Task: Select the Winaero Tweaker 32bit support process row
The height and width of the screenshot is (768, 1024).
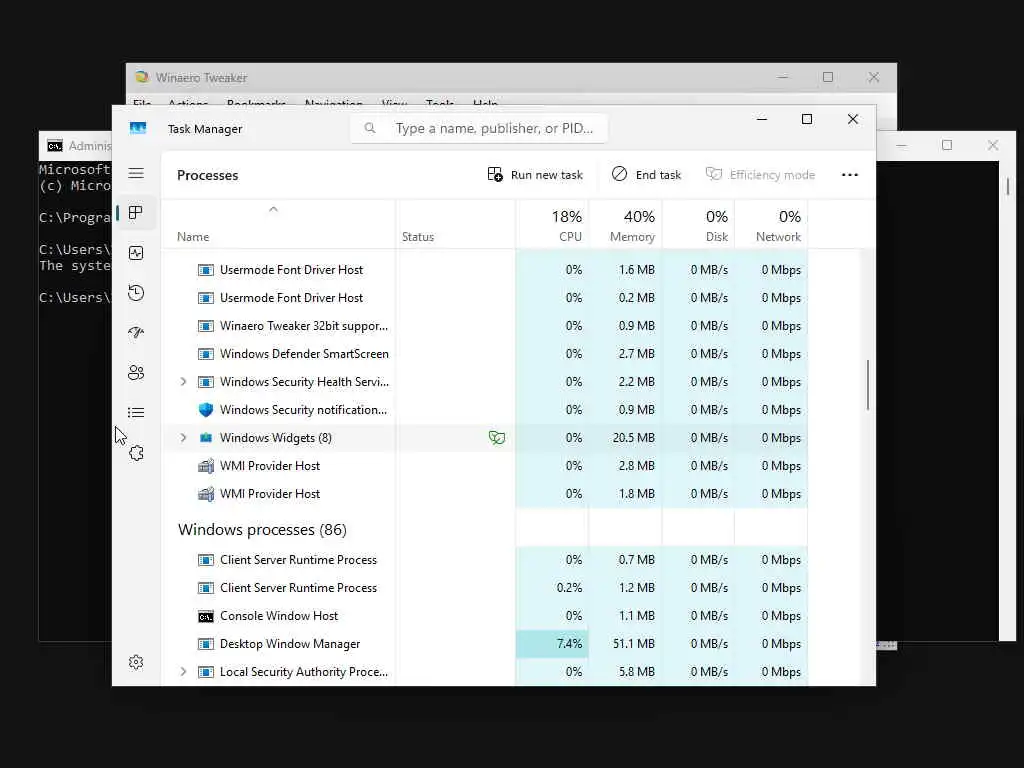Action: pos(485,326)
